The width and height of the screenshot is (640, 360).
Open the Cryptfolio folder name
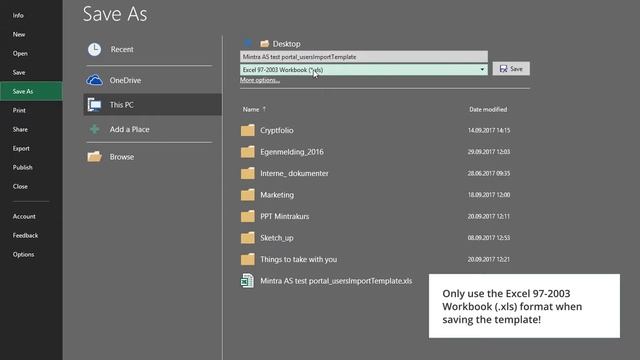pyautogui.click(x=277, y=130)
